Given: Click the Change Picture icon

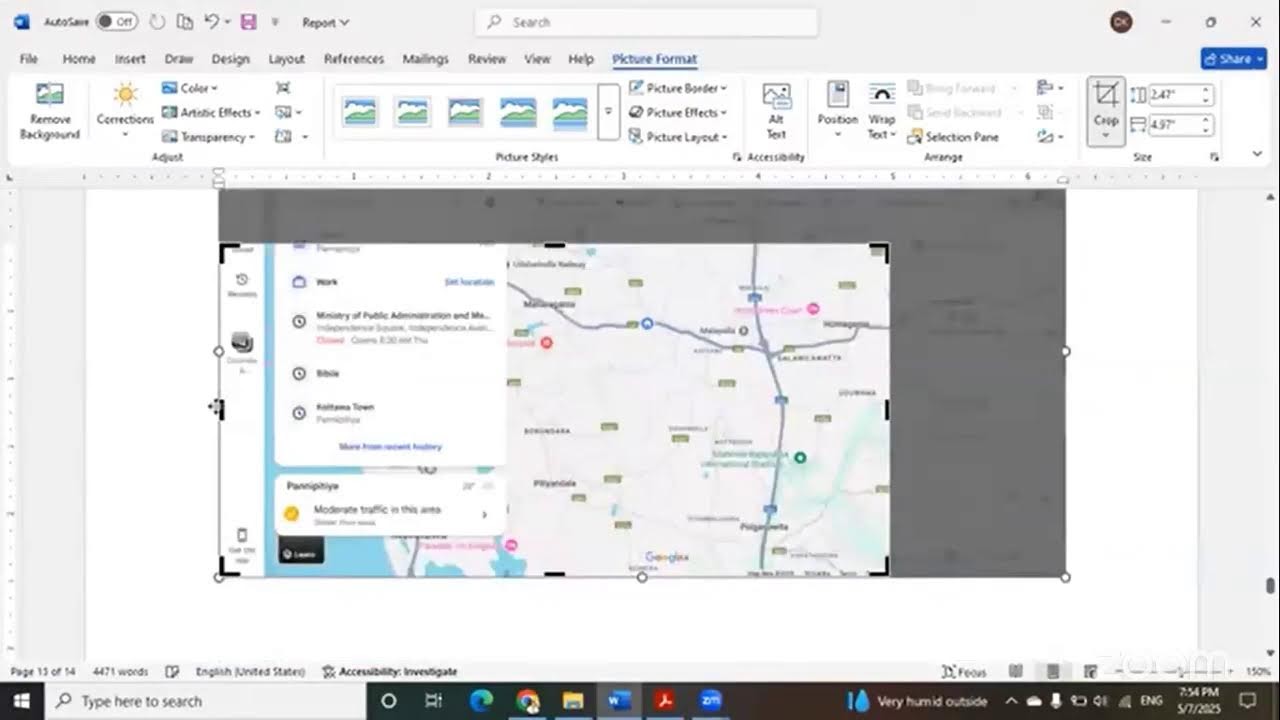Looking at the screenshot, I should [284, 112].
